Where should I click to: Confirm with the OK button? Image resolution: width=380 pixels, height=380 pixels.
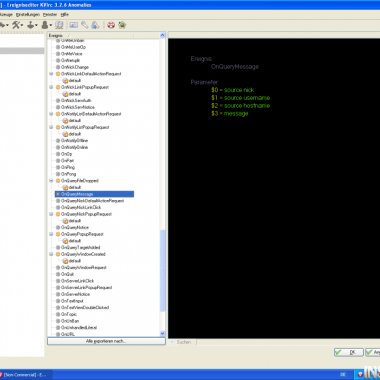click(349, 352)
